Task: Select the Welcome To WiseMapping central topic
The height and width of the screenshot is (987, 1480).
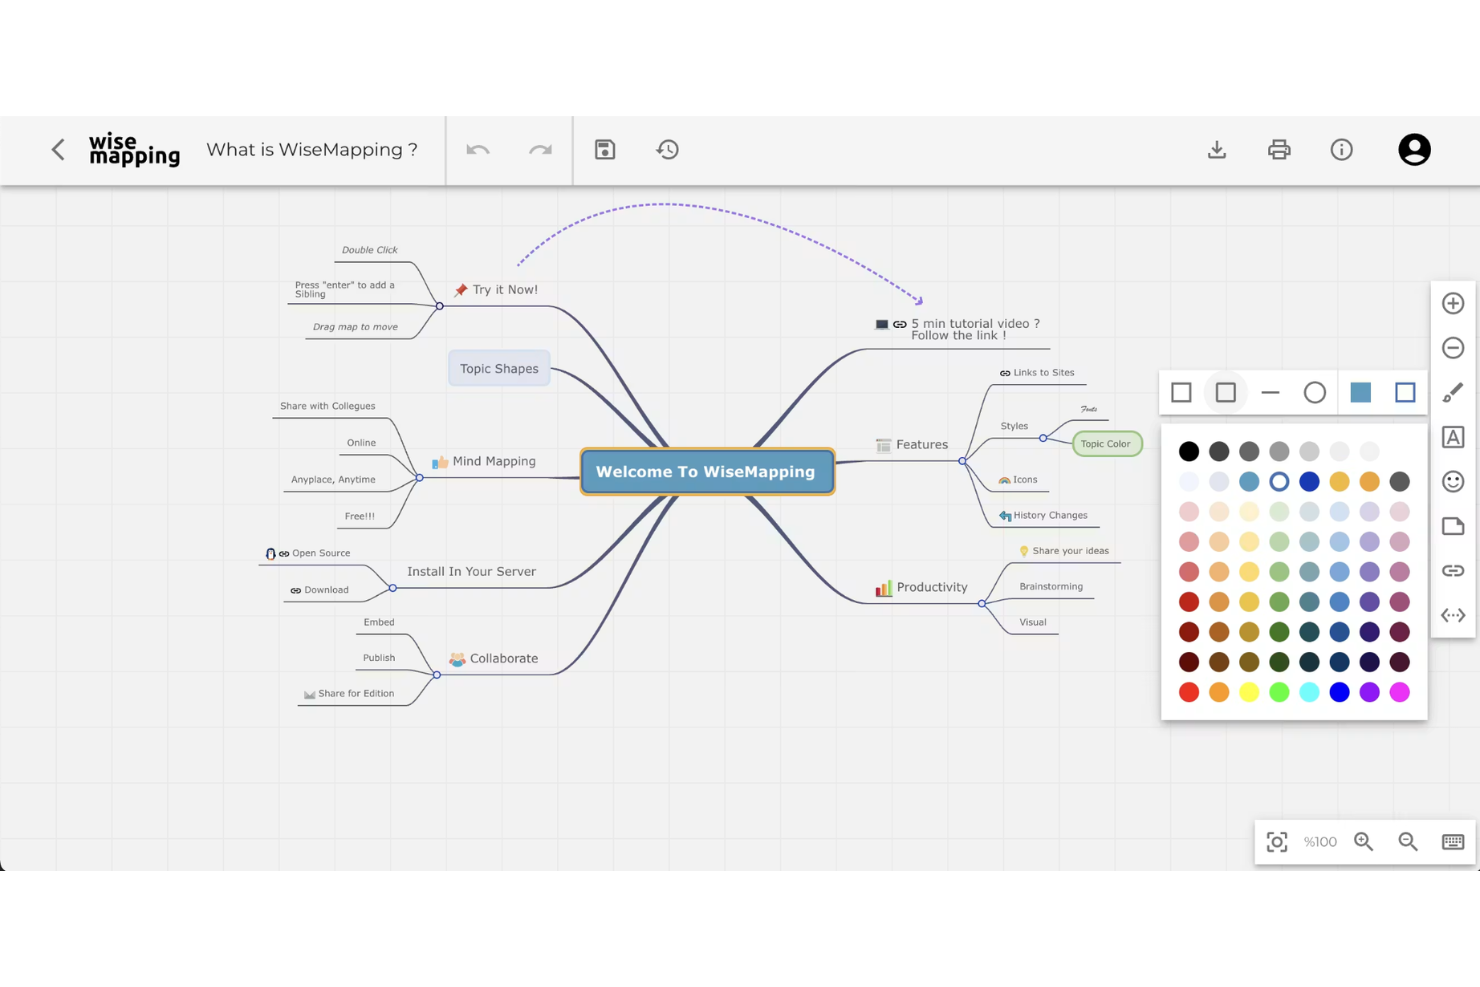Action: [707, 472]
